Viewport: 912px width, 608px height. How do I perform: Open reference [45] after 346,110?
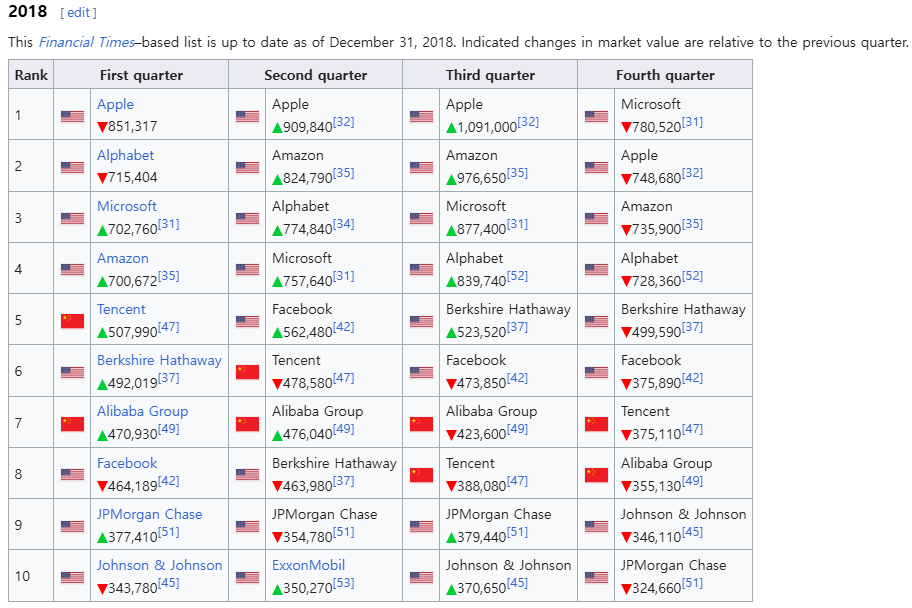coord(692,532)
